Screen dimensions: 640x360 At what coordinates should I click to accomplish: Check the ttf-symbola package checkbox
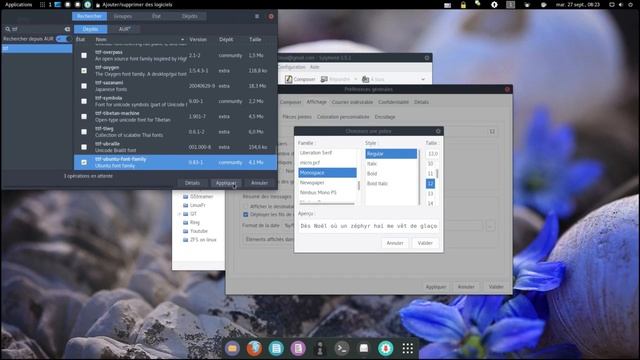tap(84, 101)
